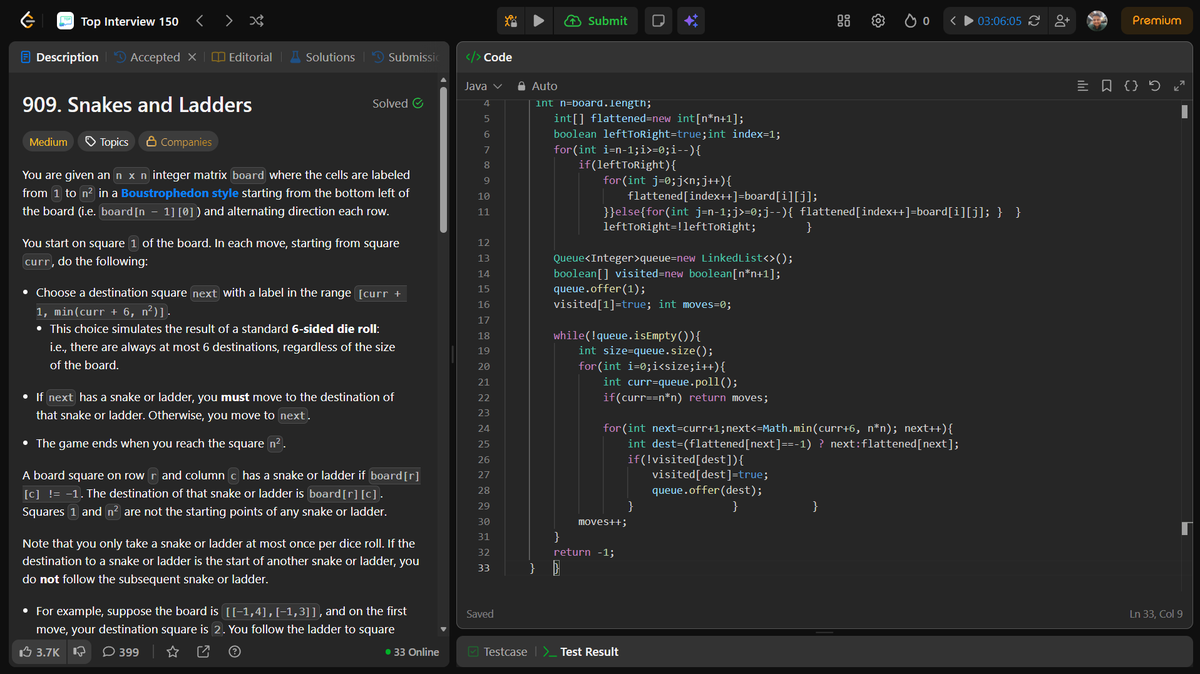Click the Ln 33, Col 9 status
Image resolution: width=1200 pixels, height=674 pixels.
[x=1156, y=614]
